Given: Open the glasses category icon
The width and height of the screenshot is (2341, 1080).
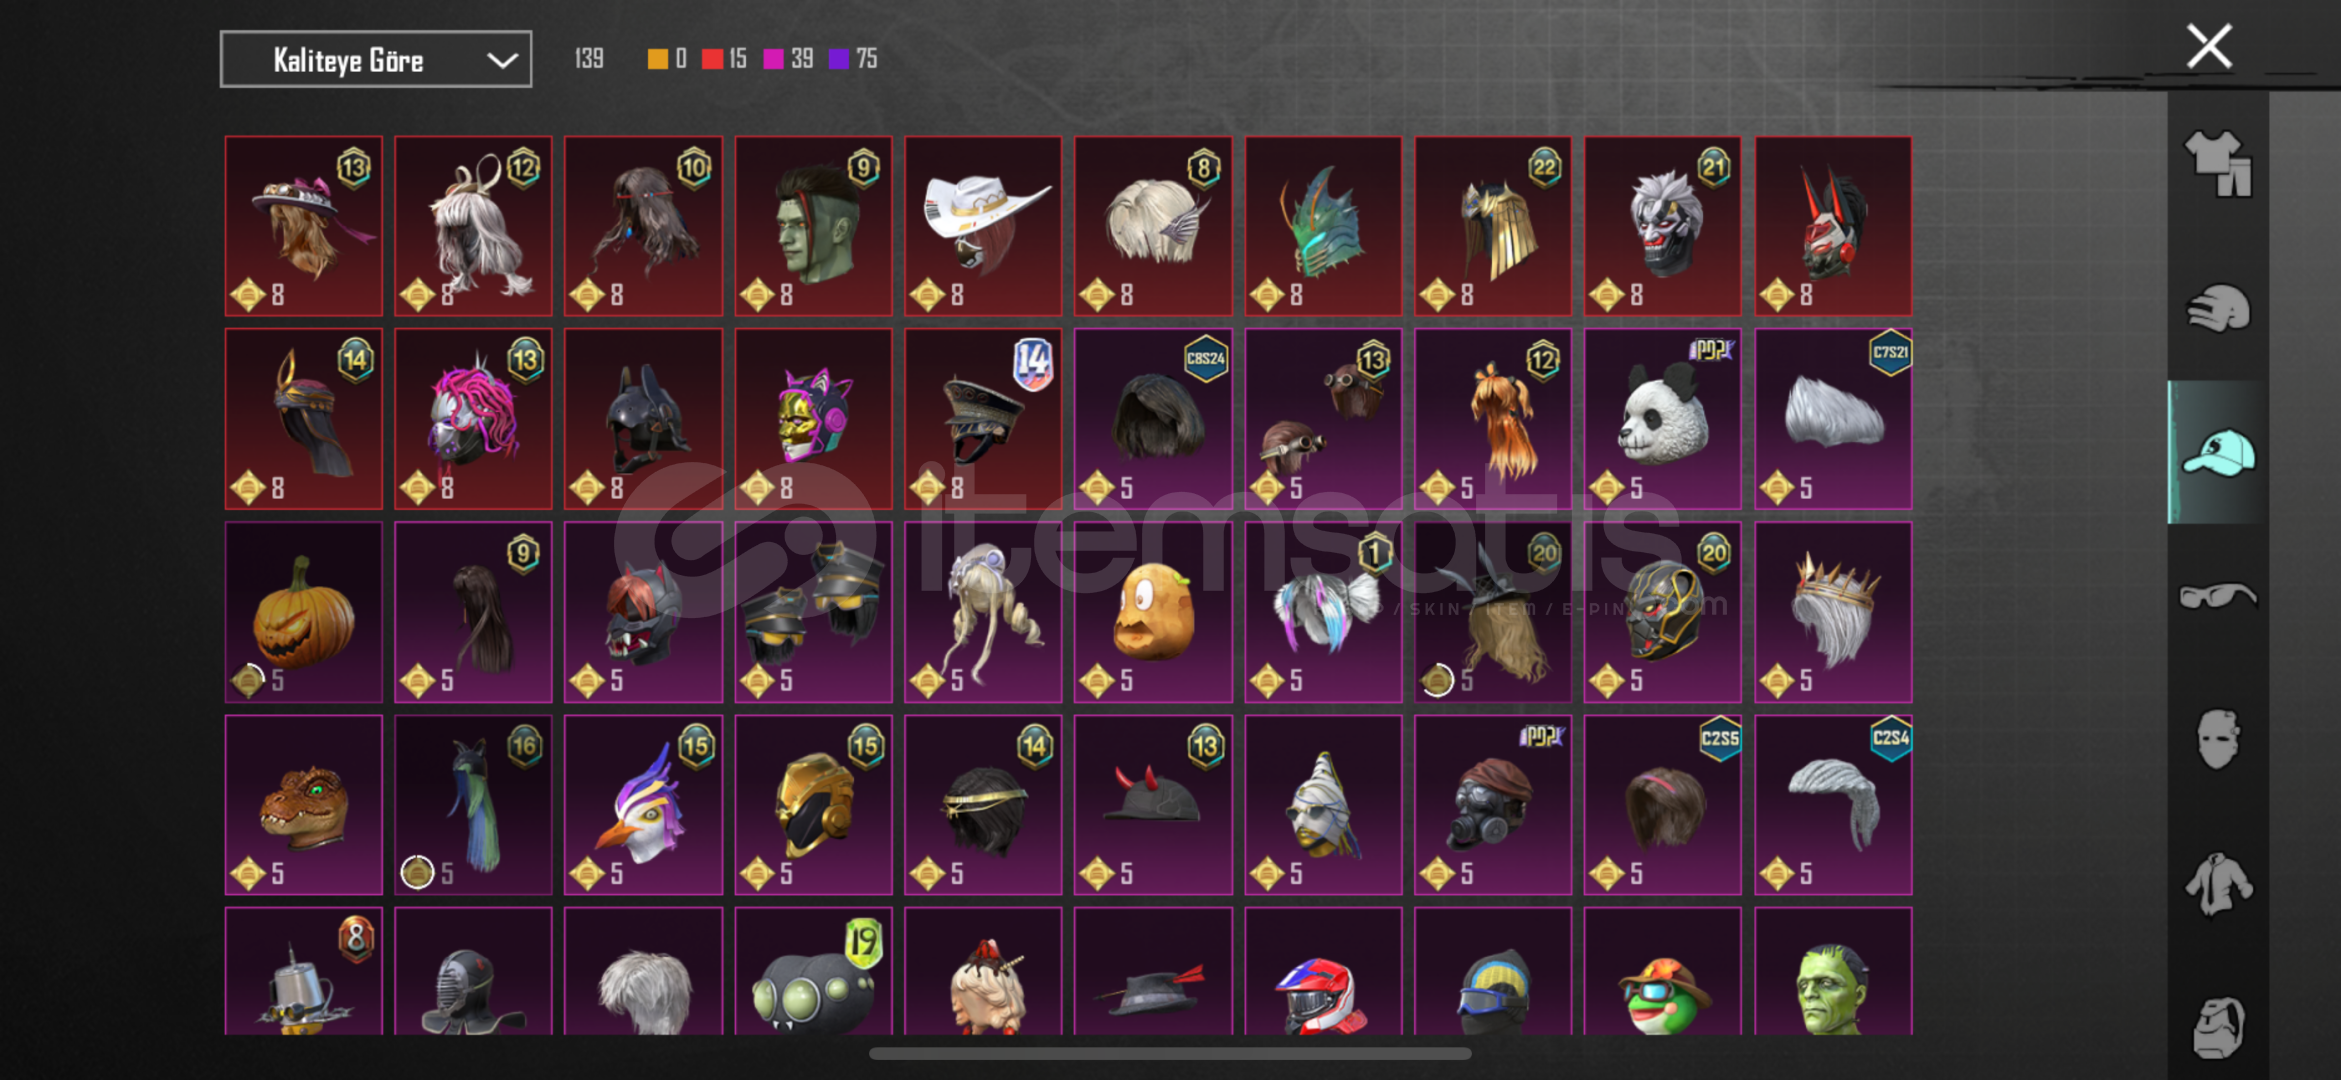Looking at the screenshot, I should click(2218, 597).
